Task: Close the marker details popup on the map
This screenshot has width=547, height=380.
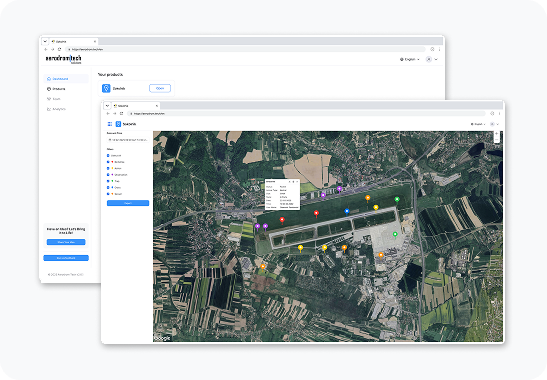Action: click(x=297, y=181)
